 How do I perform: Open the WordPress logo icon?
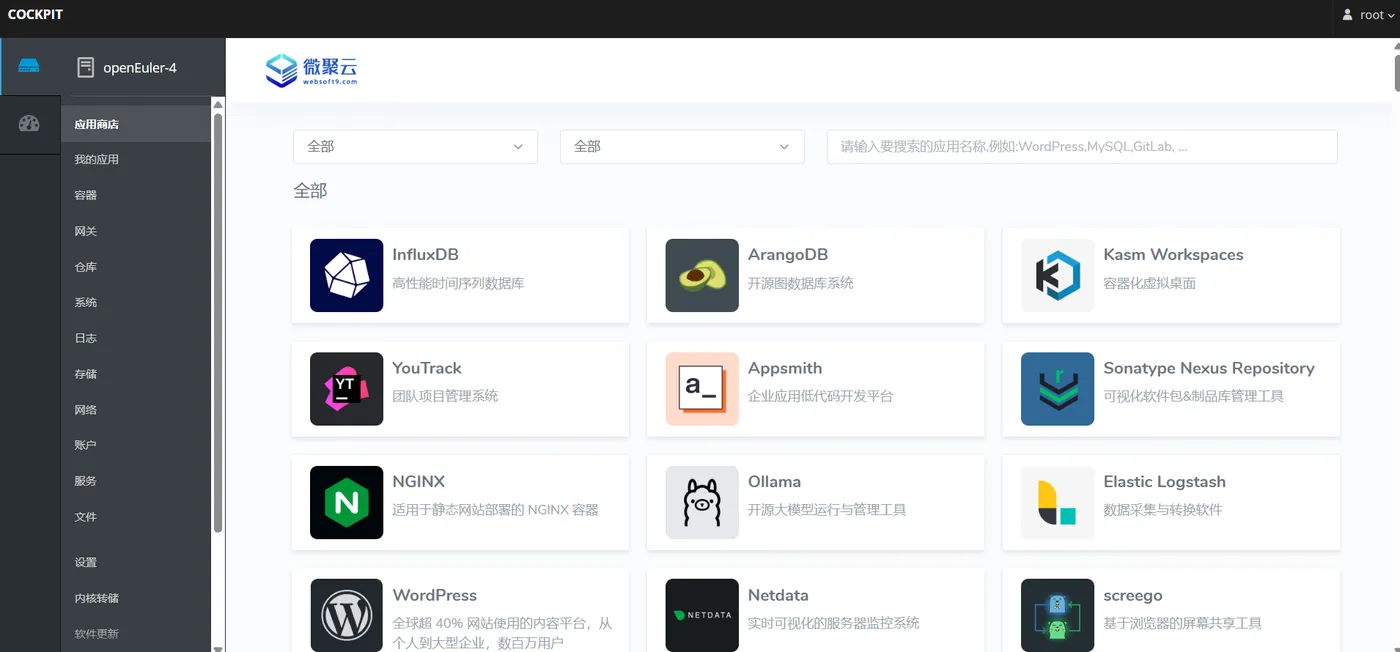coord(346,615)
